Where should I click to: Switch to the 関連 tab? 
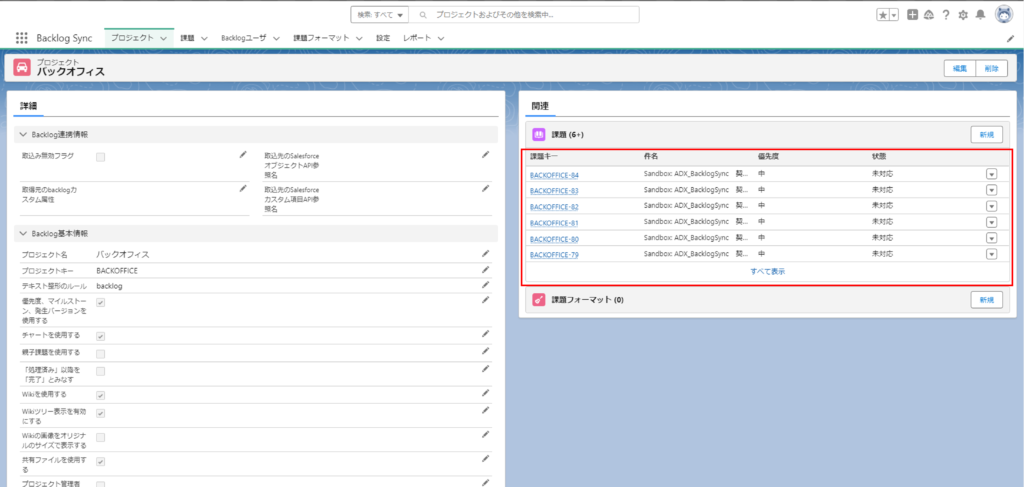[540, 105]
